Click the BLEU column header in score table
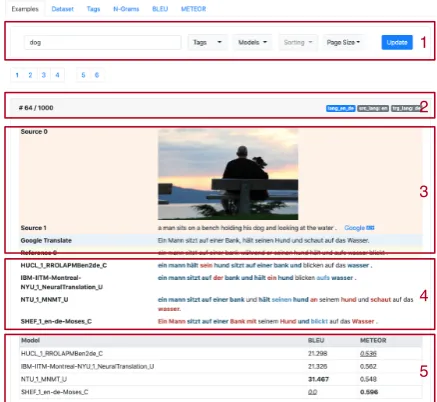The height and width of the screenshot is (402, 437). (316, 341)
